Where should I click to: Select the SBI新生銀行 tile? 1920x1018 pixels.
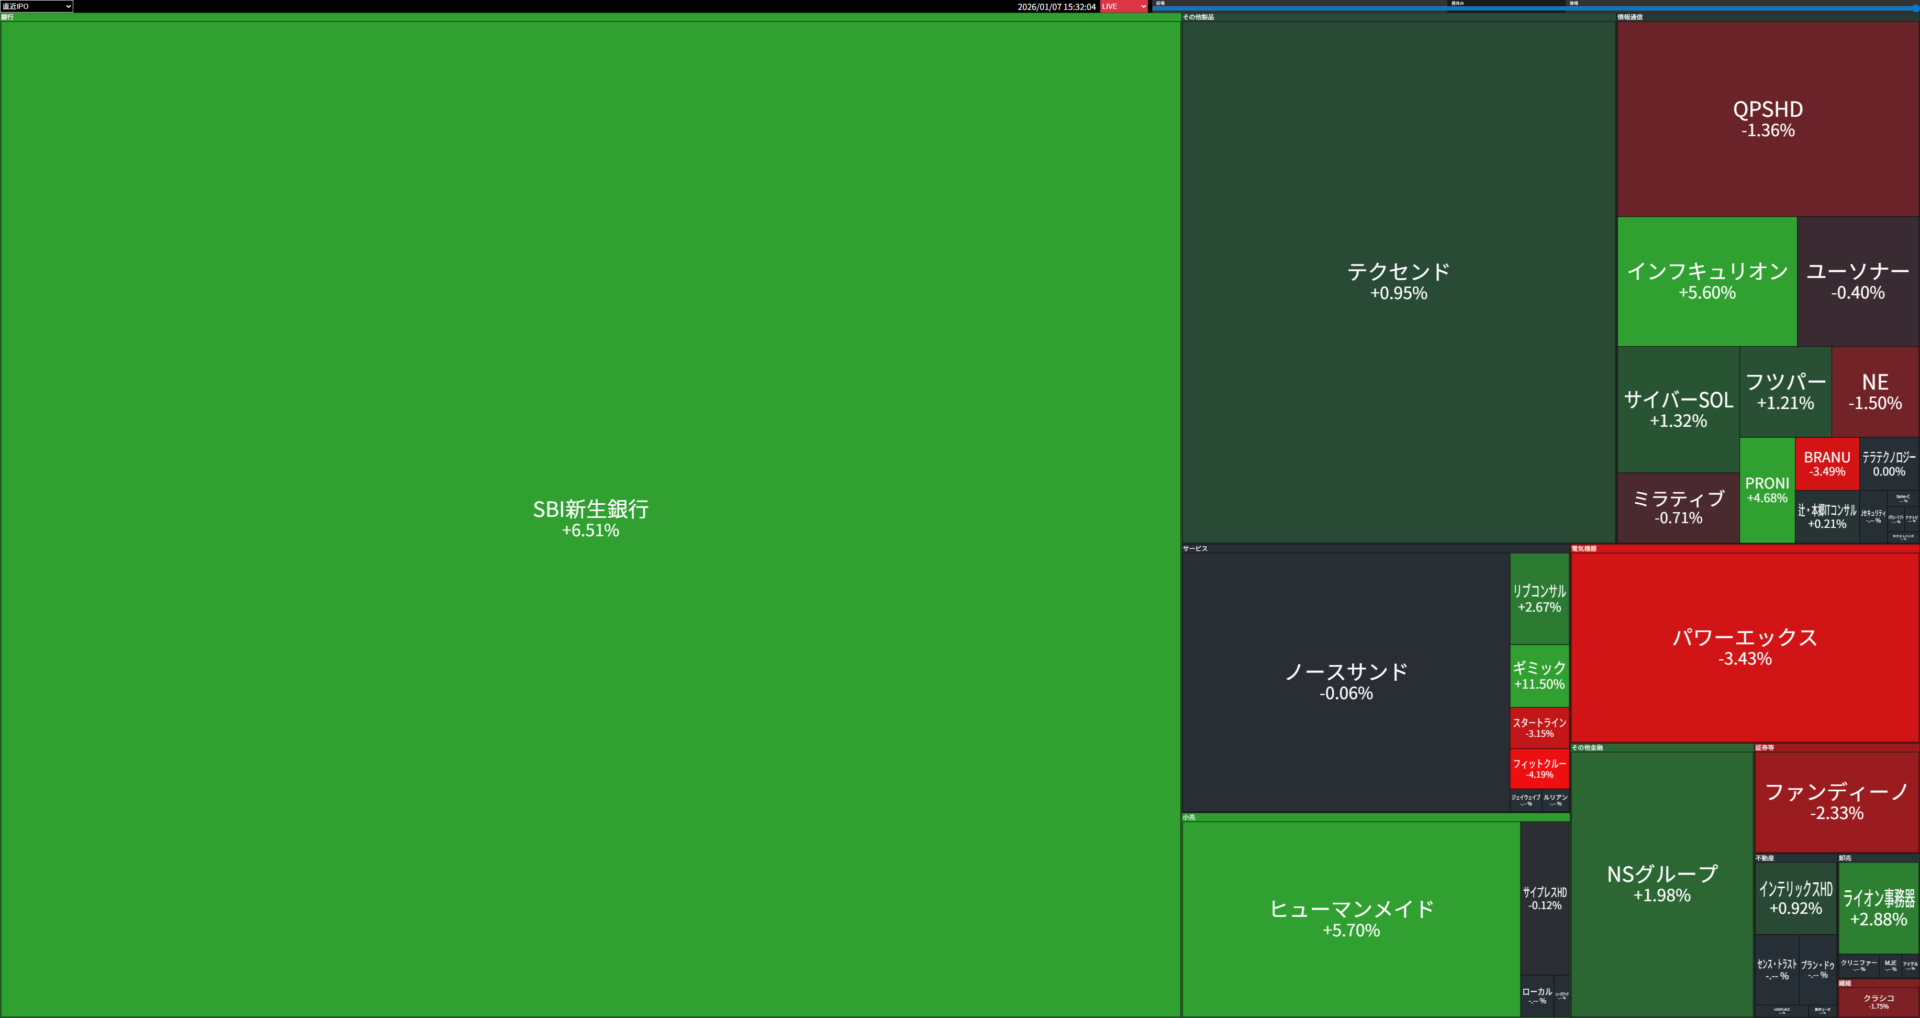(x=590, y=518)
